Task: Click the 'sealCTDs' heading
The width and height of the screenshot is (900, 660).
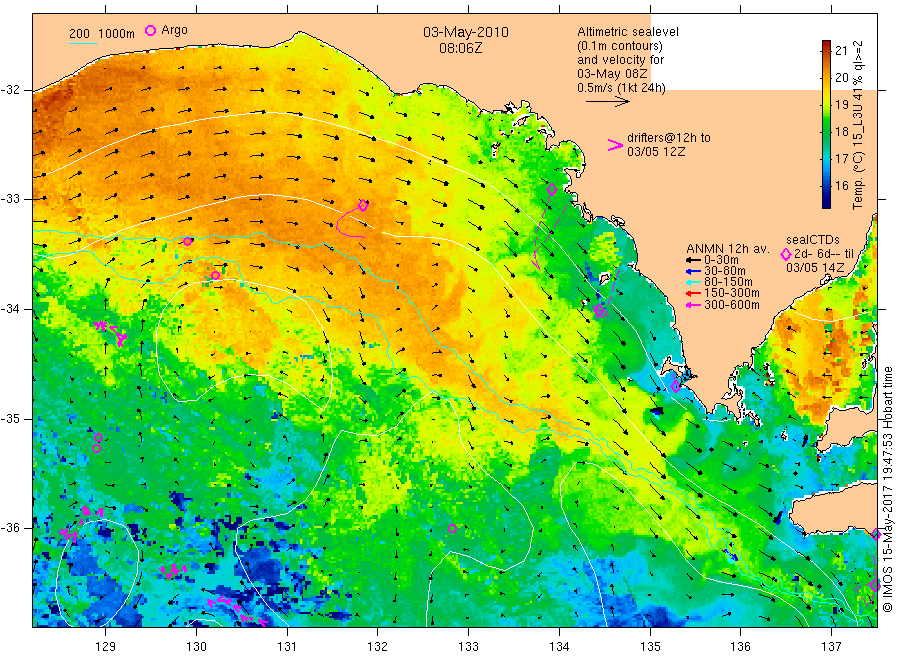Action: point(813,240)
